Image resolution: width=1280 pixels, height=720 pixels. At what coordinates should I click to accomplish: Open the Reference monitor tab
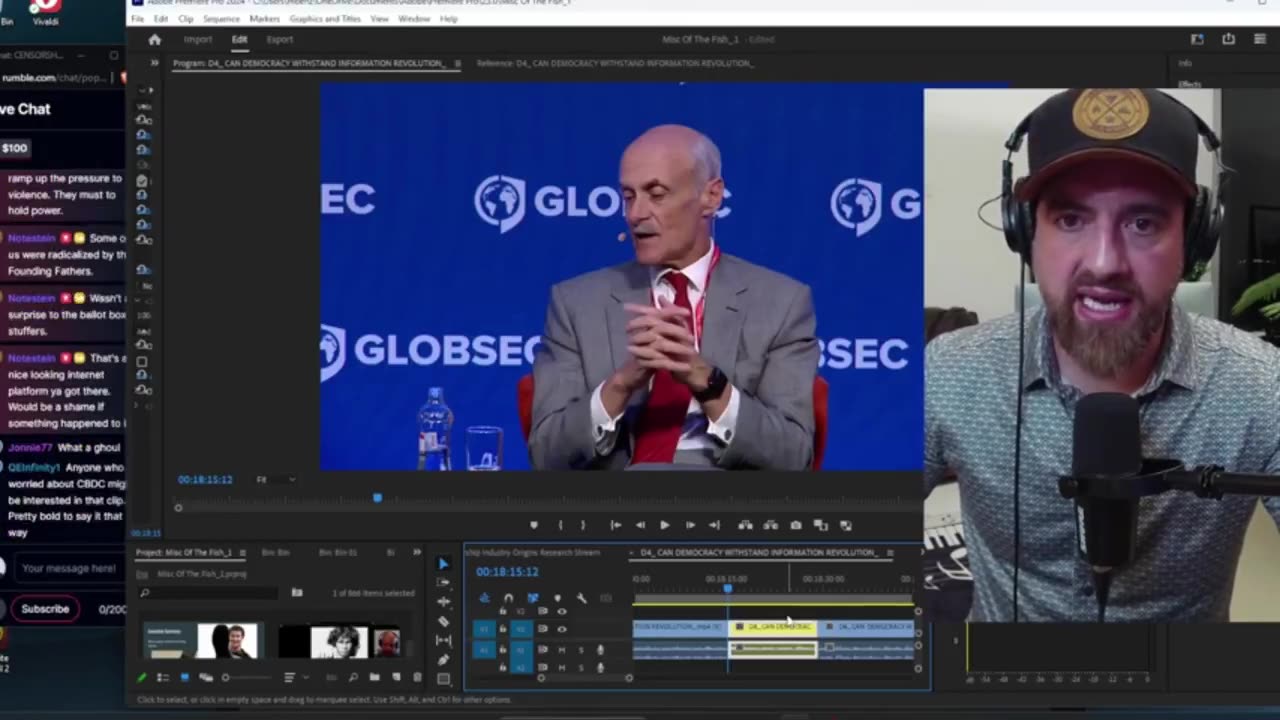pyautogui.click(x=615, y=63)
